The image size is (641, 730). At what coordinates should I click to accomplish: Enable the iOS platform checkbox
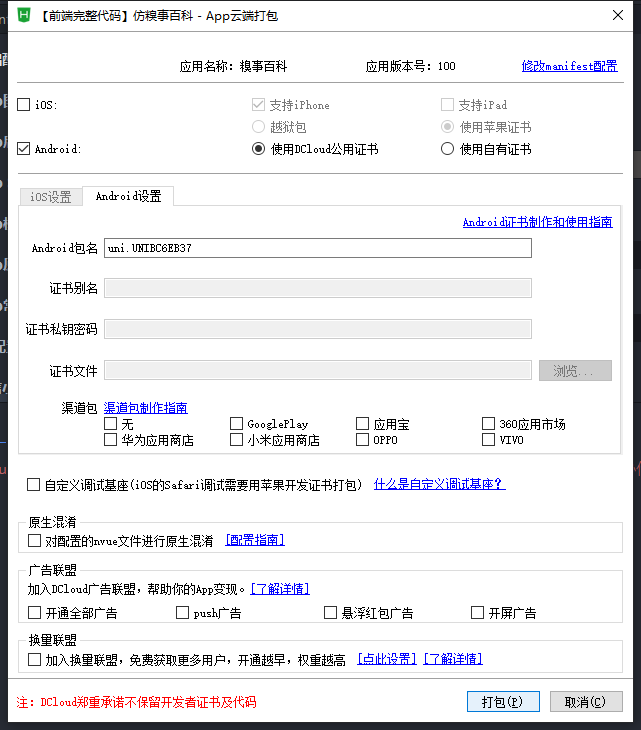[x=24, y=105]
